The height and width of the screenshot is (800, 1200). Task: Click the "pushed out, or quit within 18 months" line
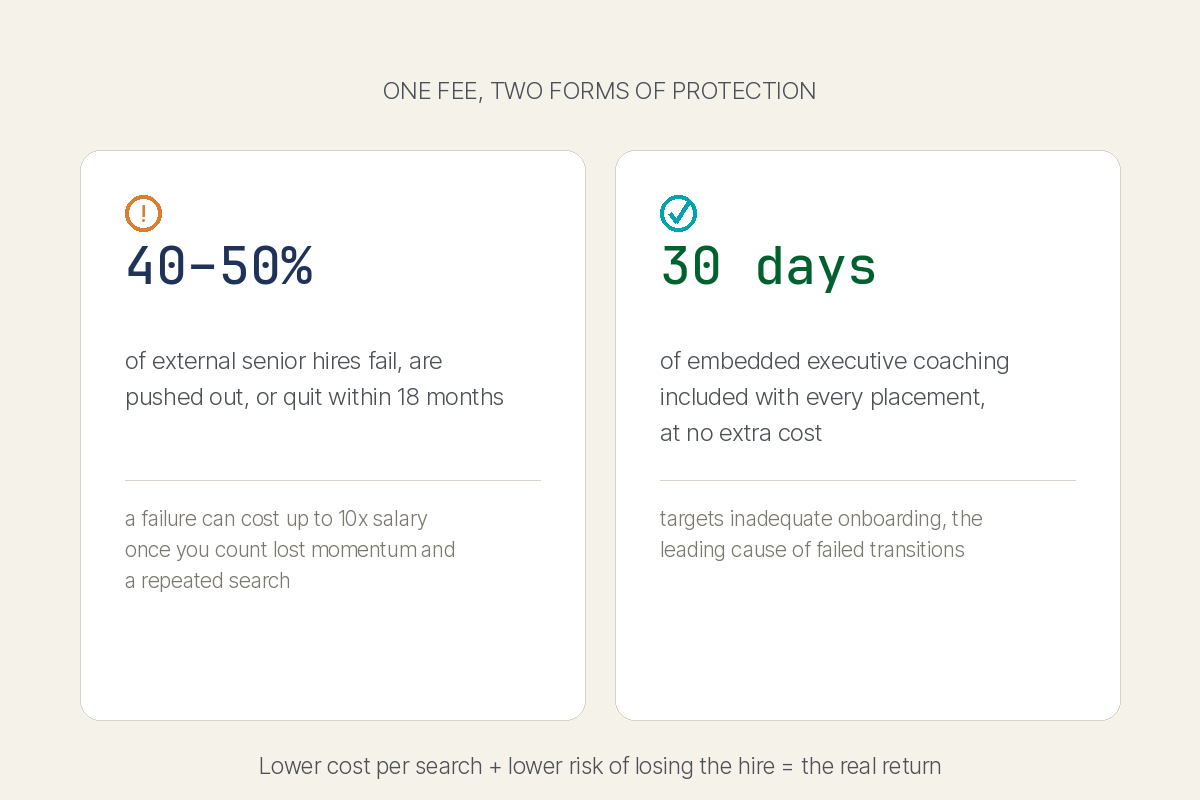(x=314, y=397)
